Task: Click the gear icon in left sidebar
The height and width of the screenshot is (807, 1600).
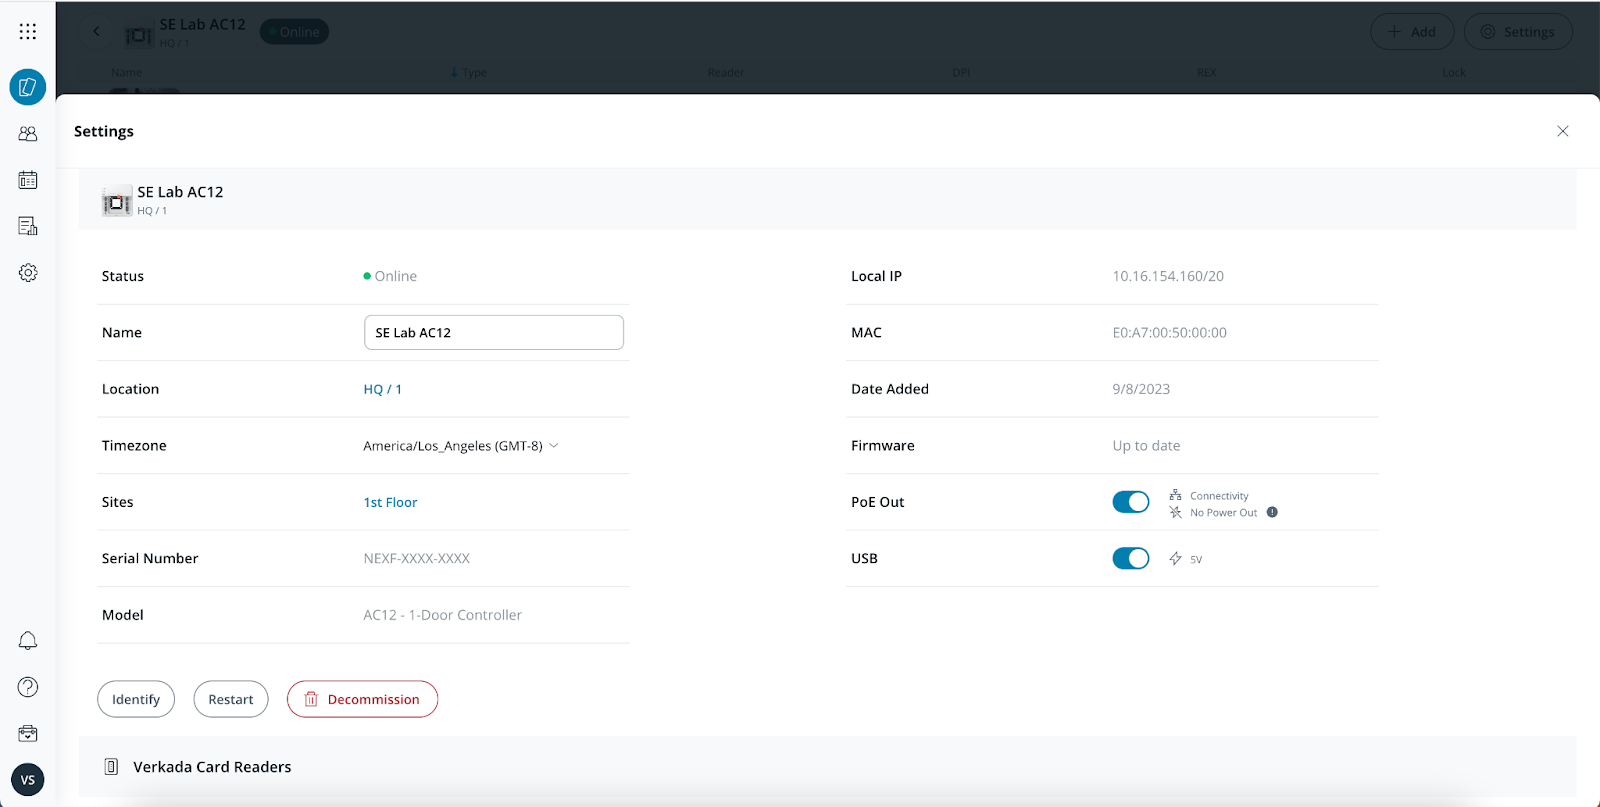Action: 28,273
